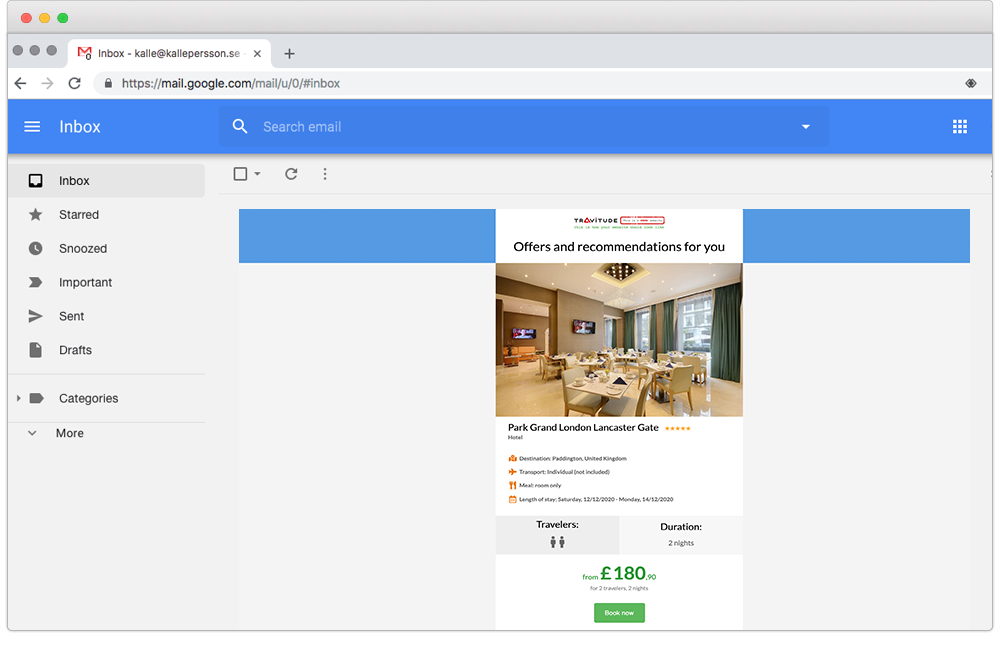The image size is (1000, 646).
Task: Open a new browser tab
Action: [289, 54]
